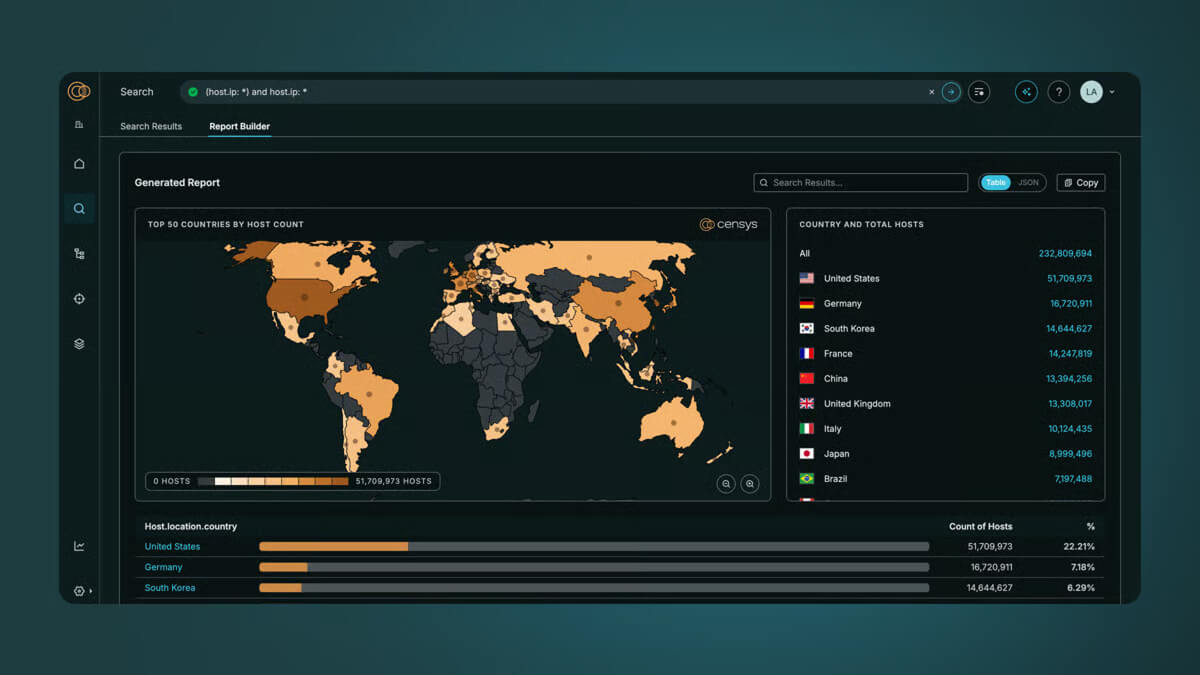1200x675 pixels.
Task: Clear the search query with the X
Action: click(931, 91)
